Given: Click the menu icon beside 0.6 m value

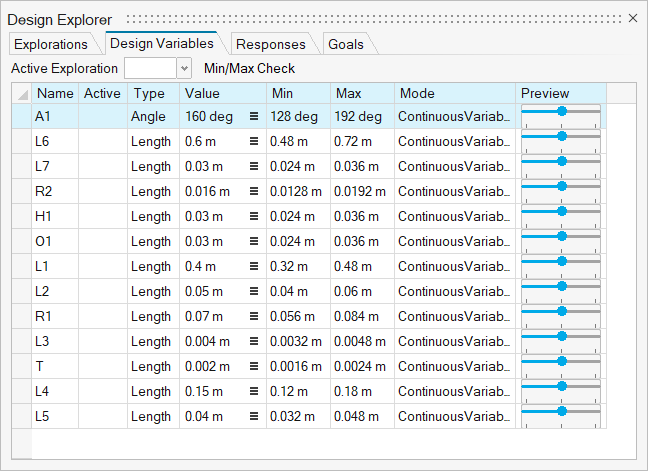Looking at the screenshot, I should [254, 142].
